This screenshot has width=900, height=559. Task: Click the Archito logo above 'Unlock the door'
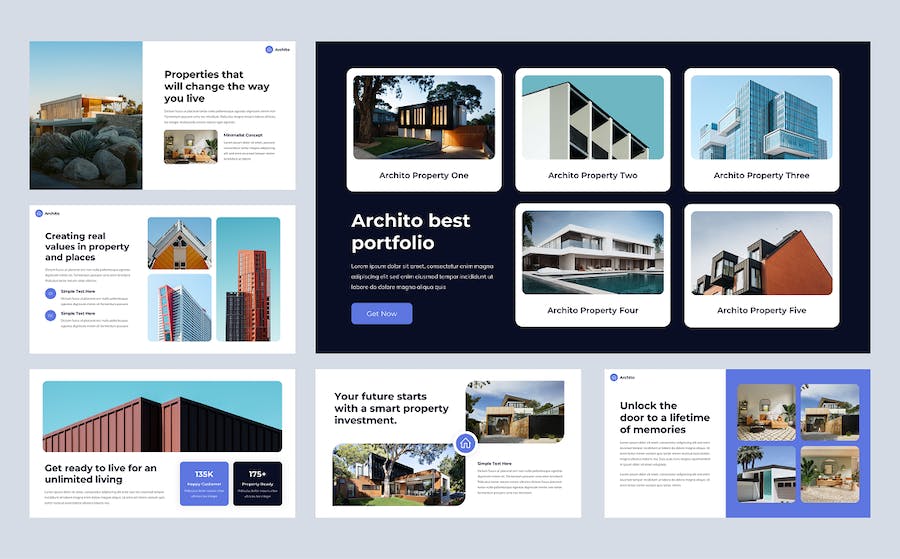pyautogui.click(x=614, y=378)
